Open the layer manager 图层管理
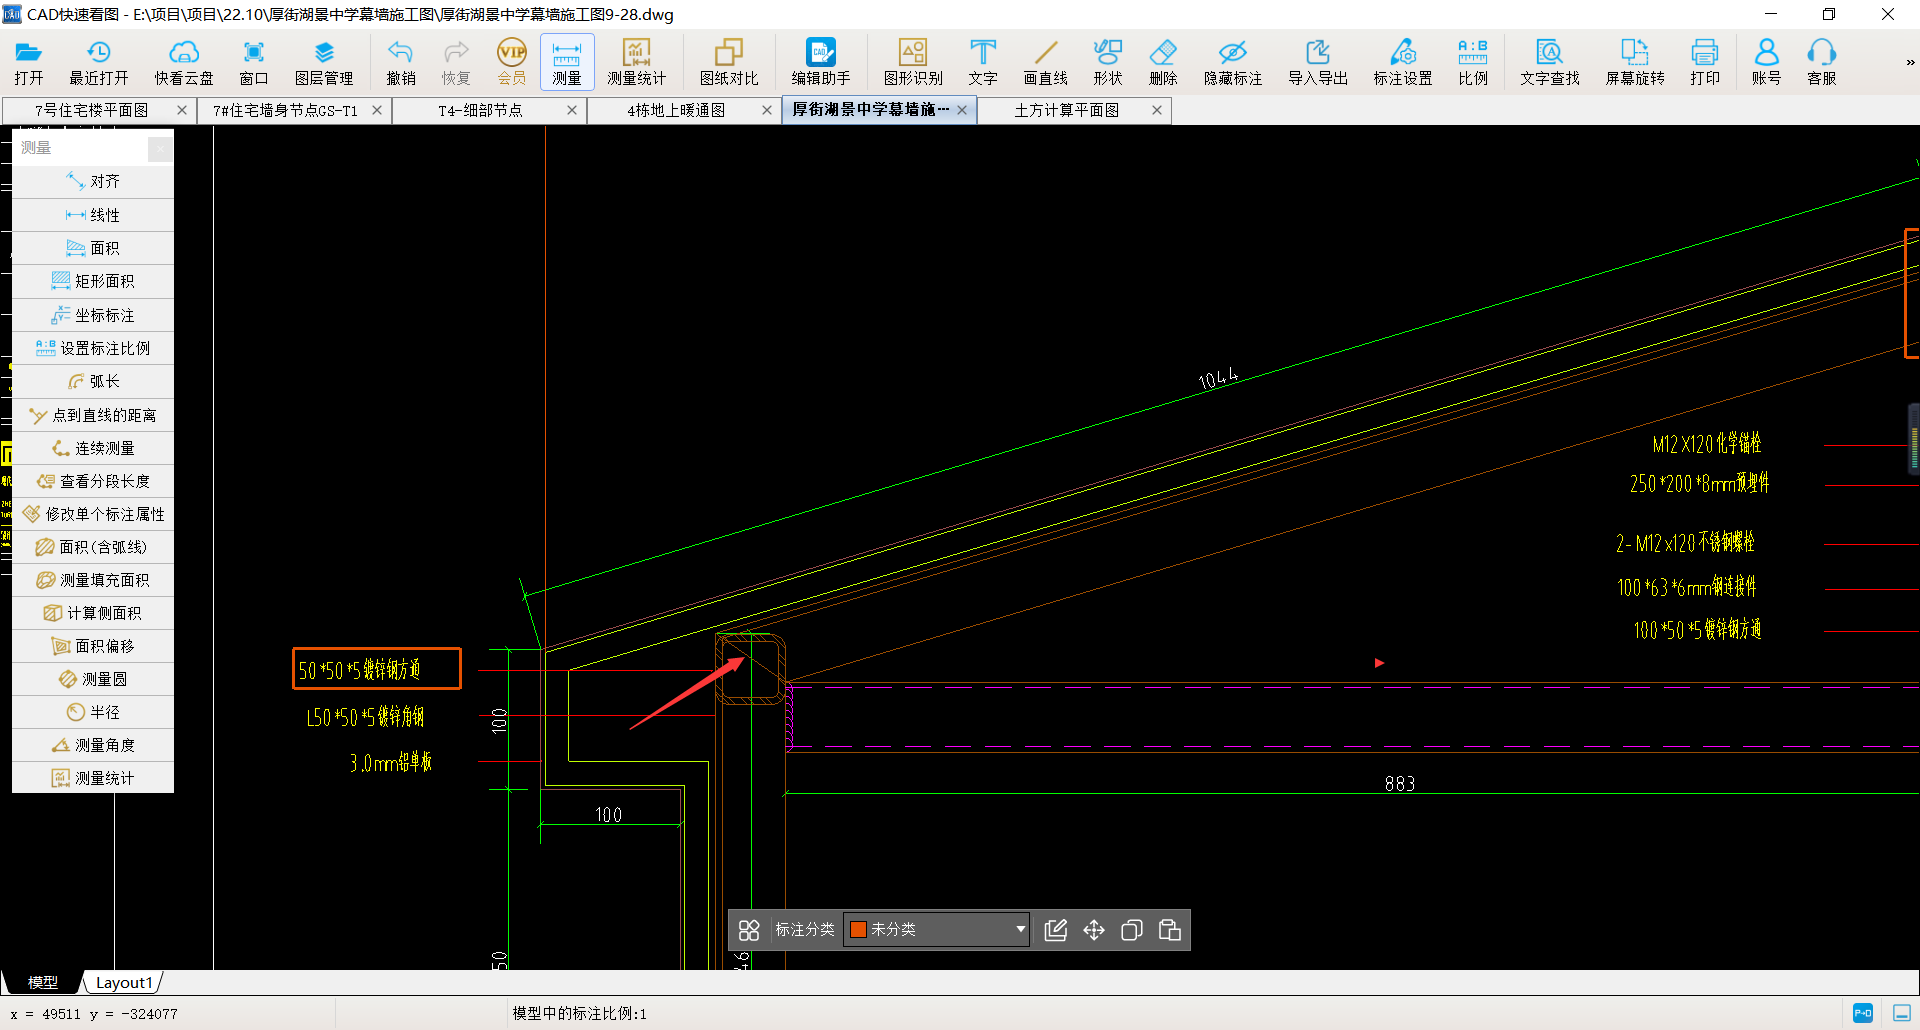This screenshot has height=1030, width=1920. (x=323, y=62)
